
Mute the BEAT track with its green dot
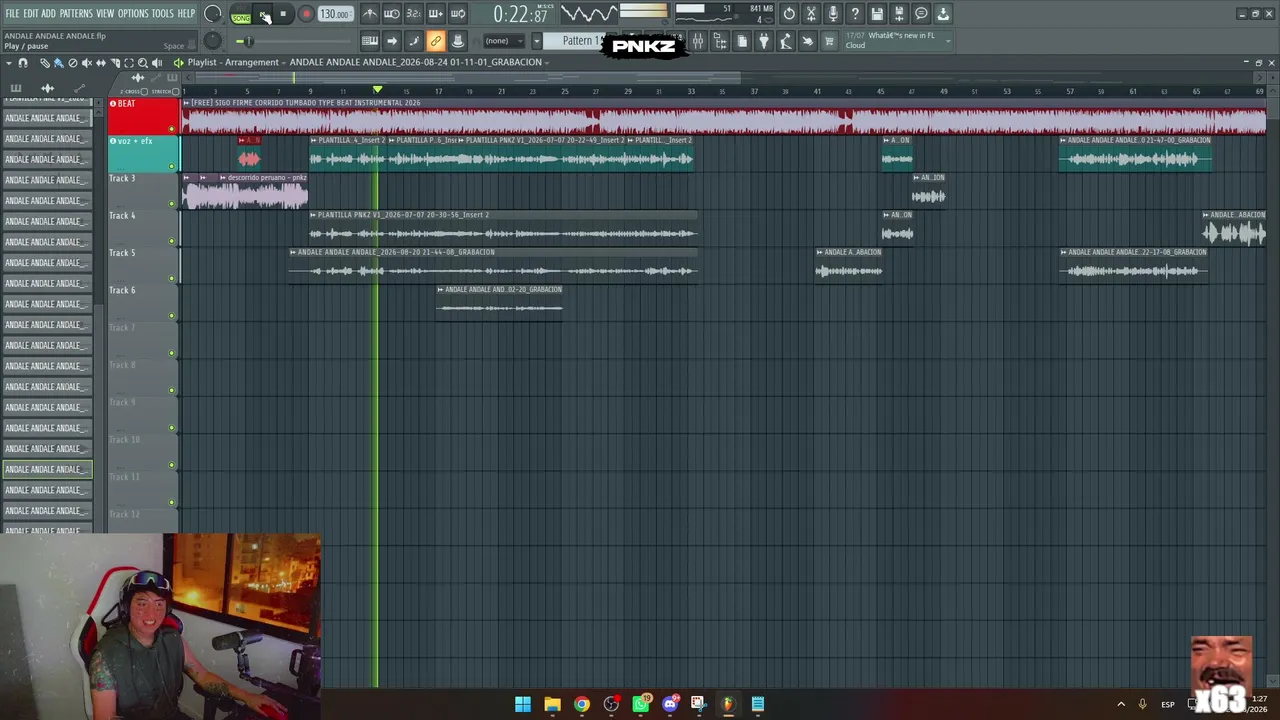[x=172, y=129]
